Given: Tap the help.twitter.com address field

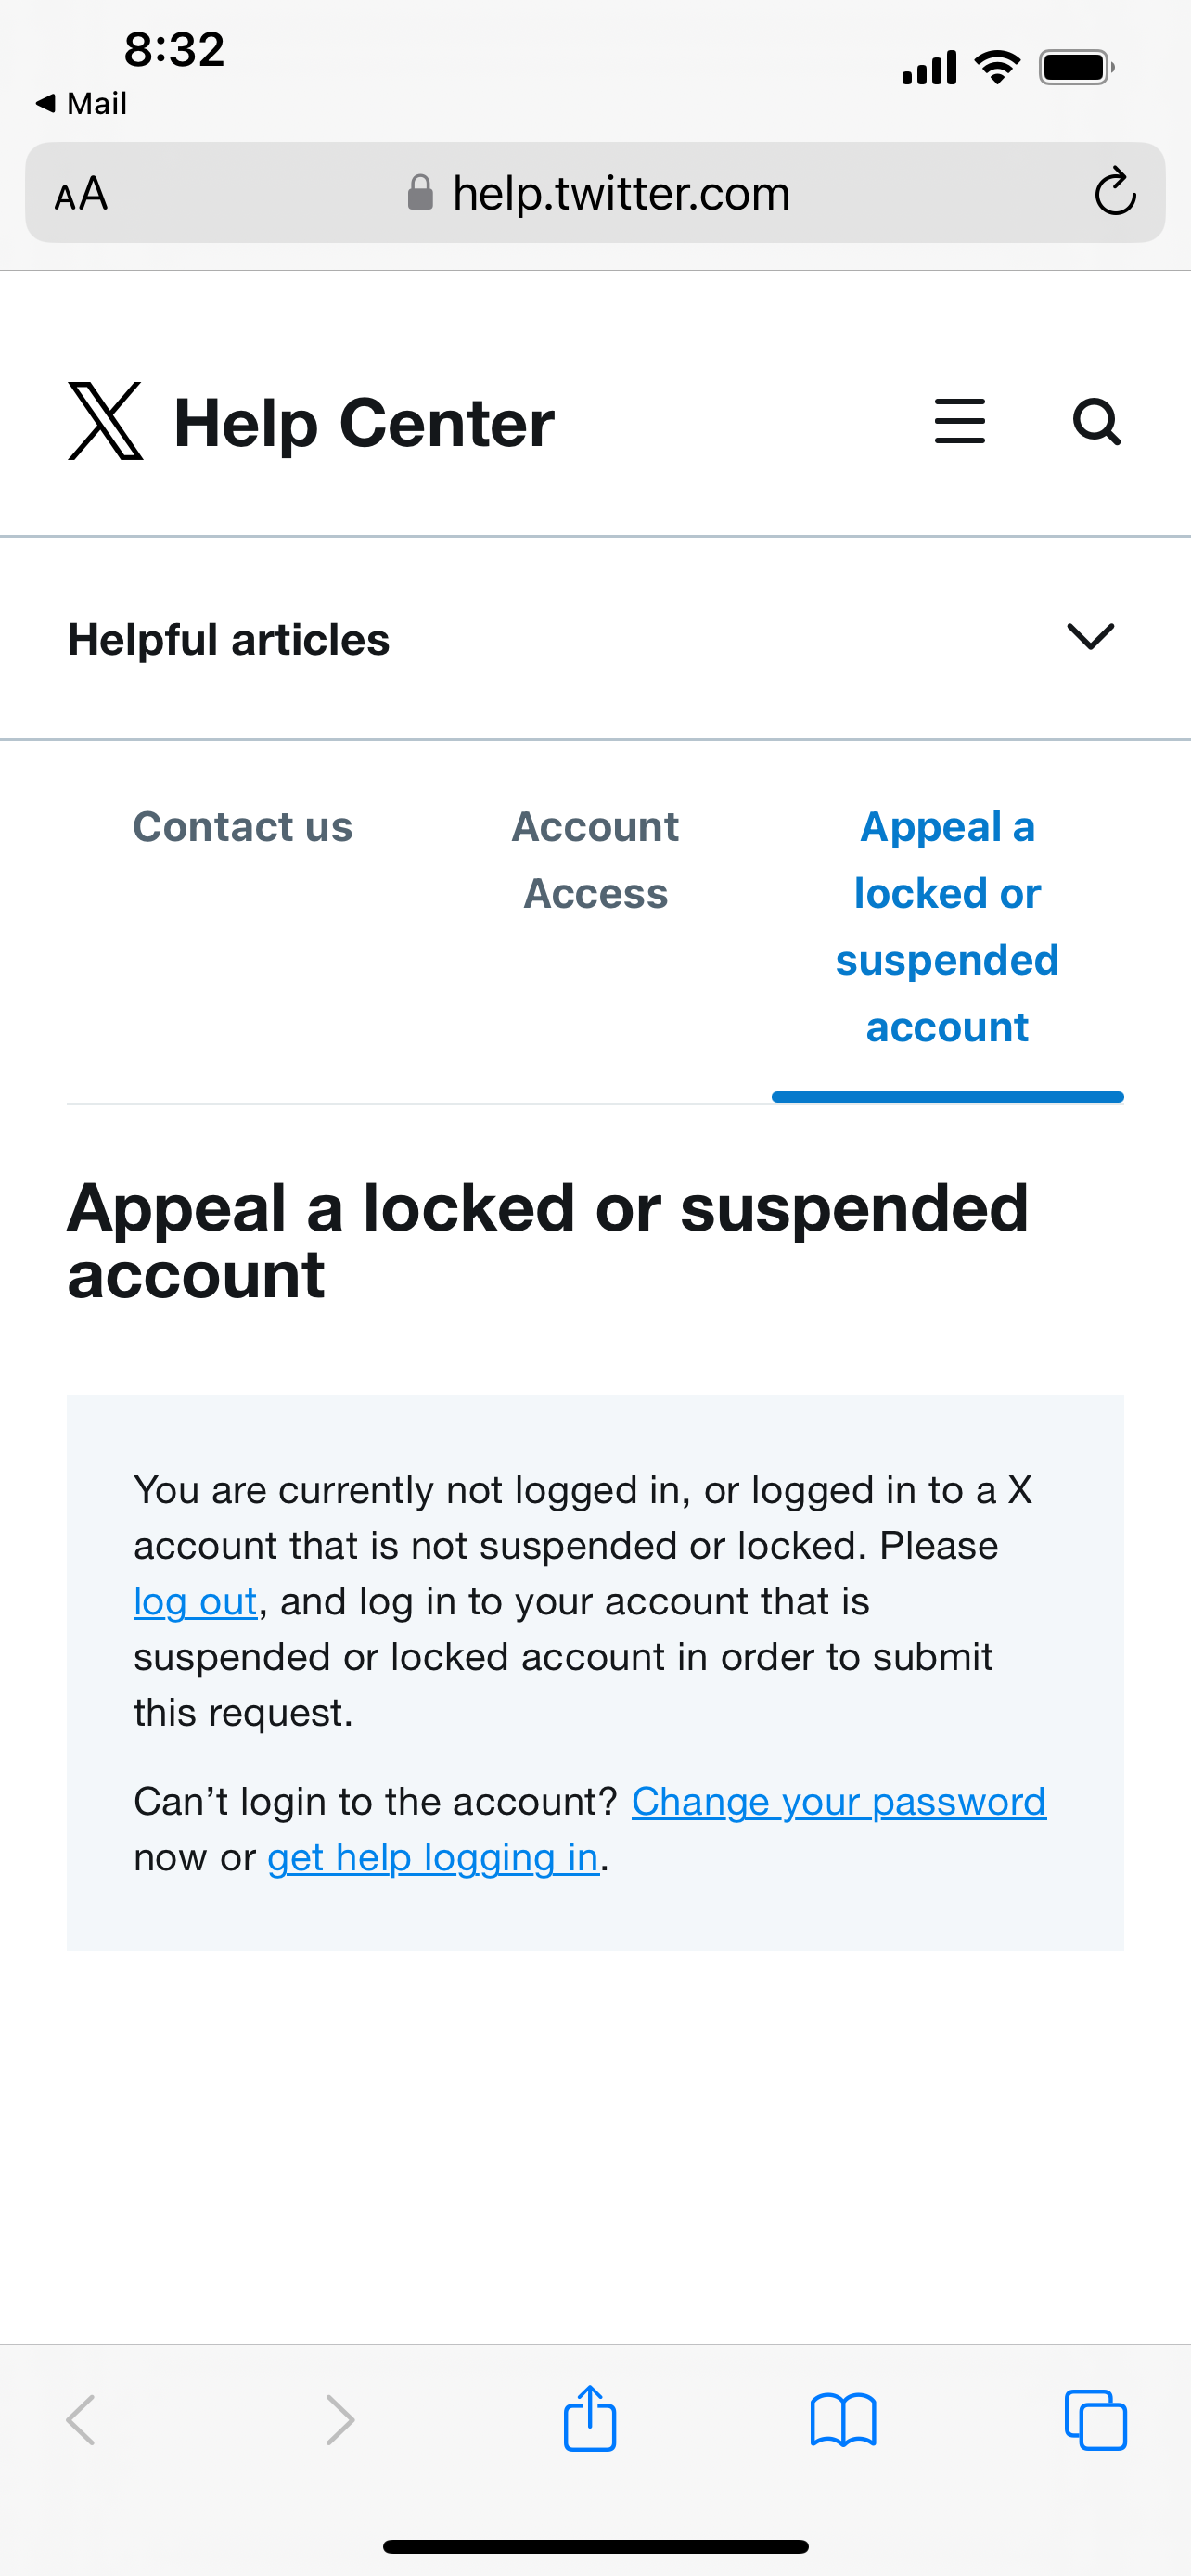Looking at the screenshot, I should 620,193.
